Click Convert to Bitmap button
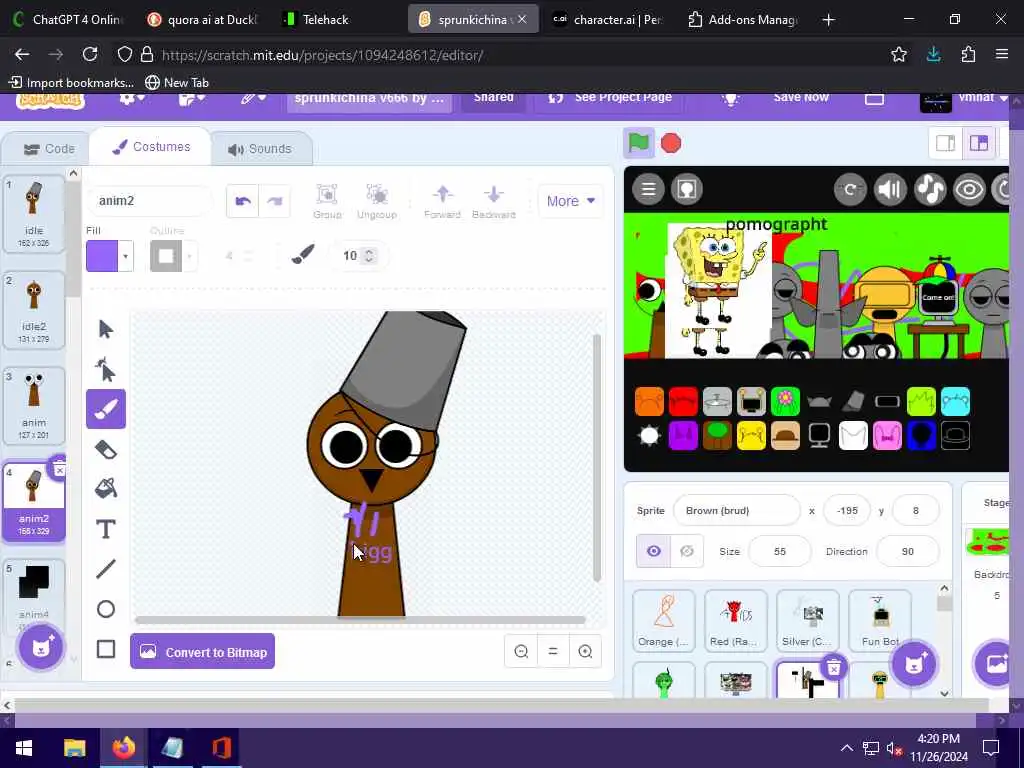Image resolution: width=1024 pixels, height=768 pixels. tap(202, 652)
